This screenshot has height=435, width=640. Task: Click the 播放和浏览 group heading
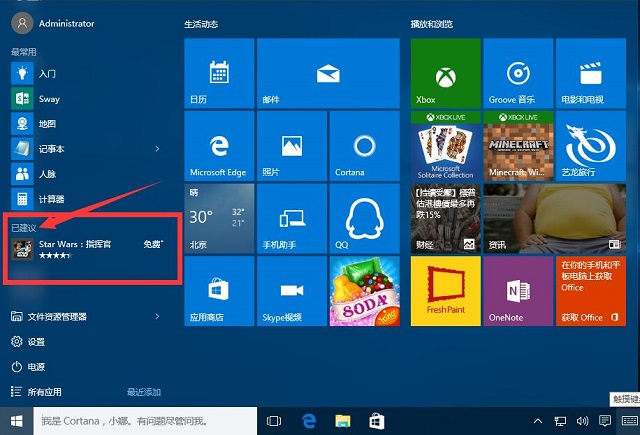(x=432, y=24)
